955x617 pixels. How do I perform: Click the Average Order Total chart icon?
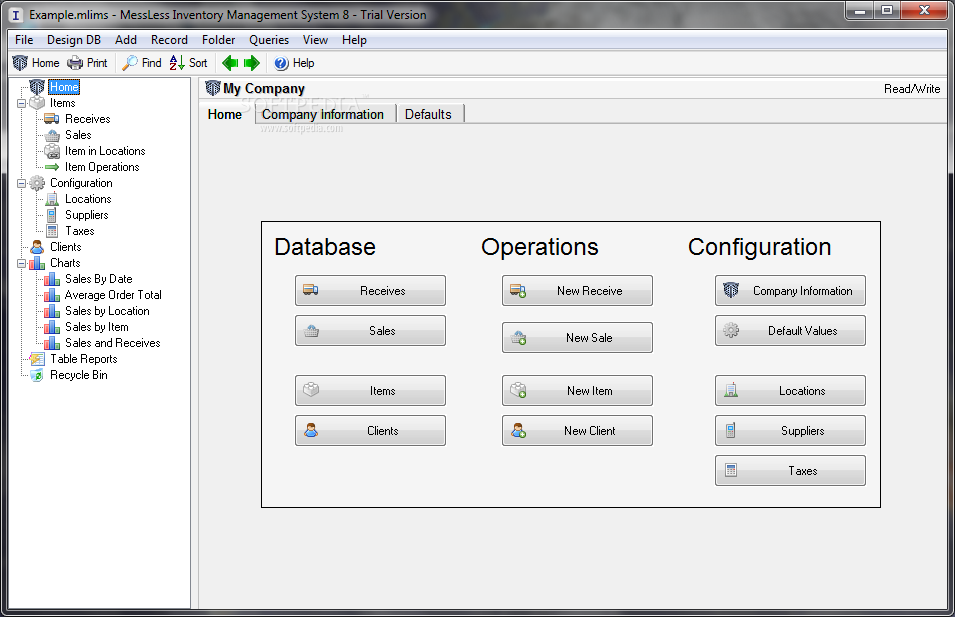[x=52, y=295]
